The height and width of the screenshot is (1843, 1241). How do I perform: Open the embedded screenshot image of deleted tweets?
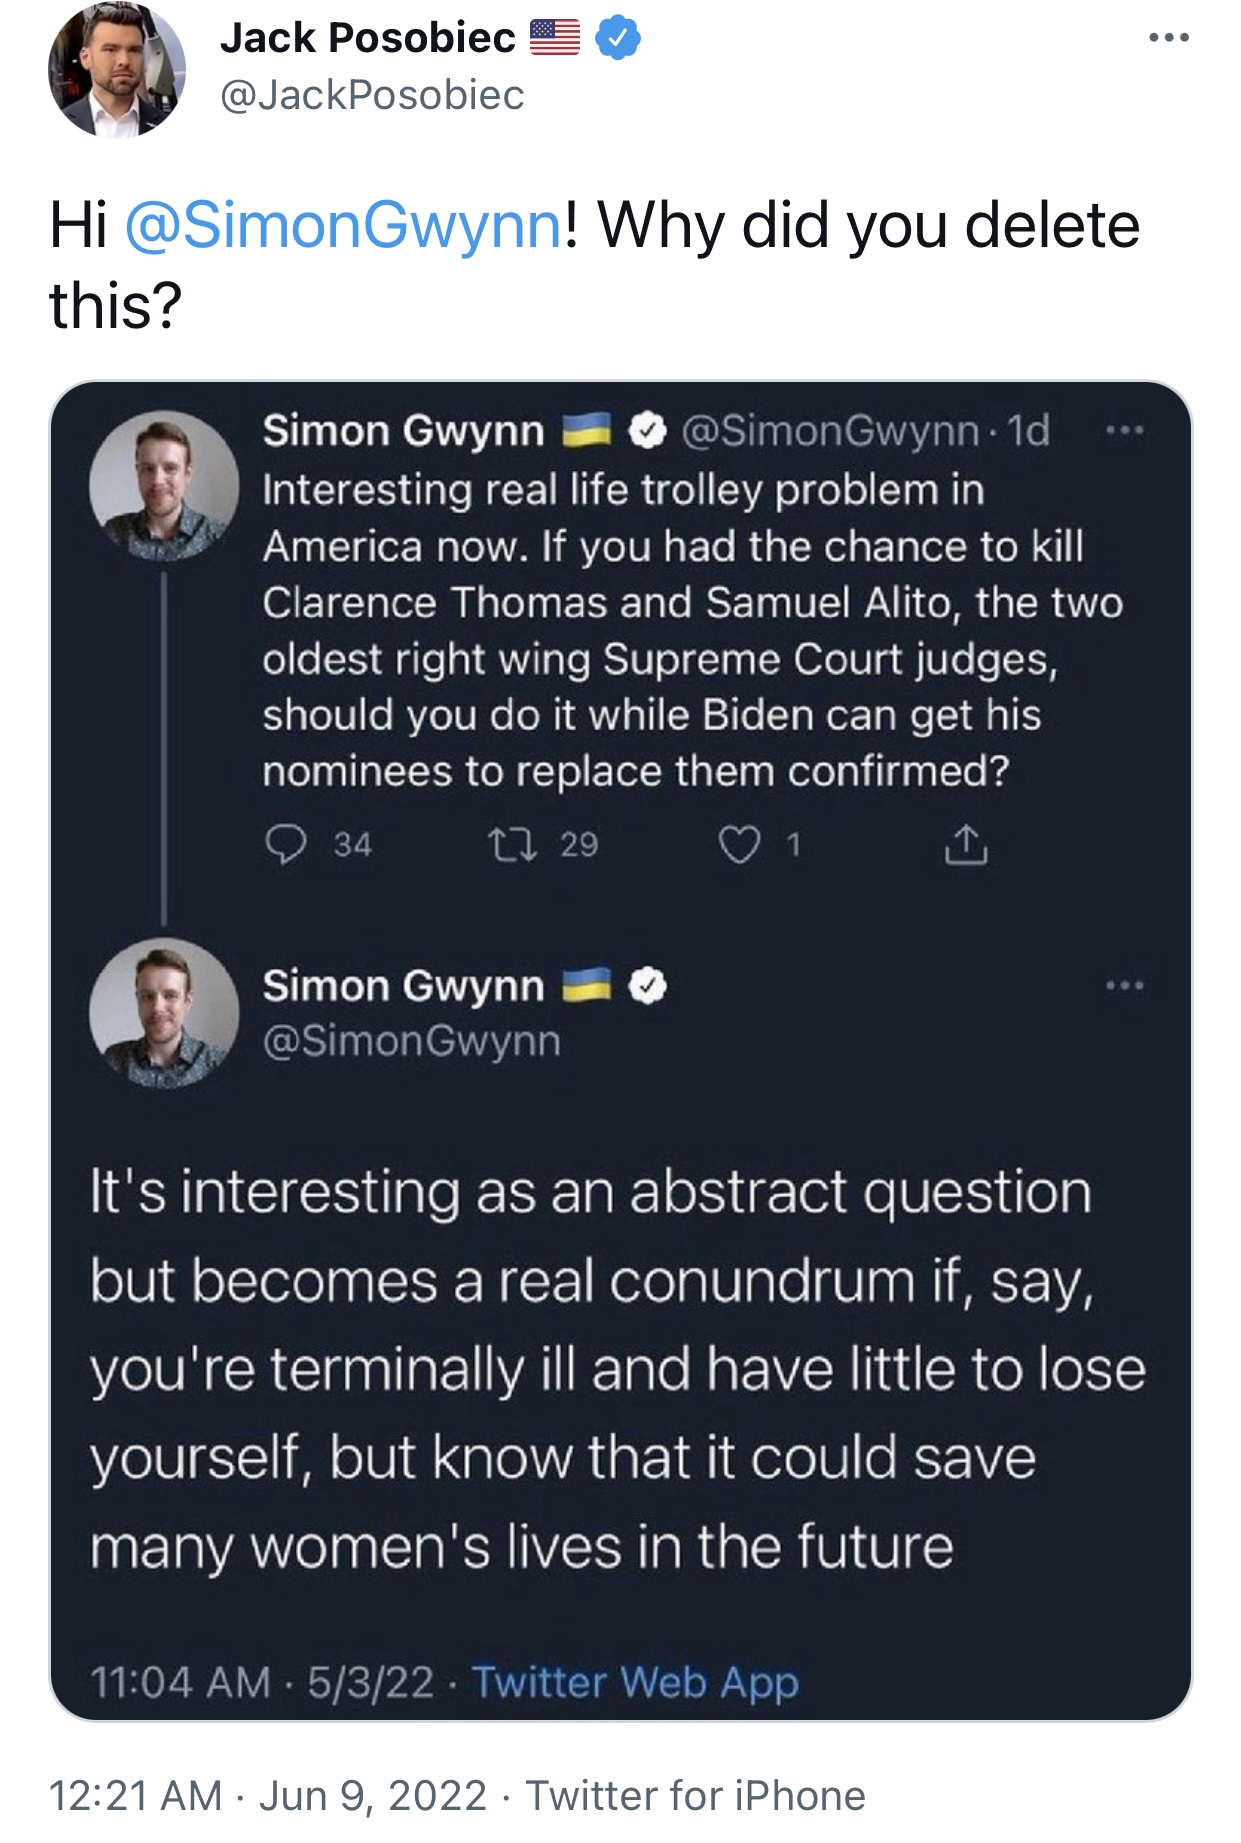tap(621, 1051)
